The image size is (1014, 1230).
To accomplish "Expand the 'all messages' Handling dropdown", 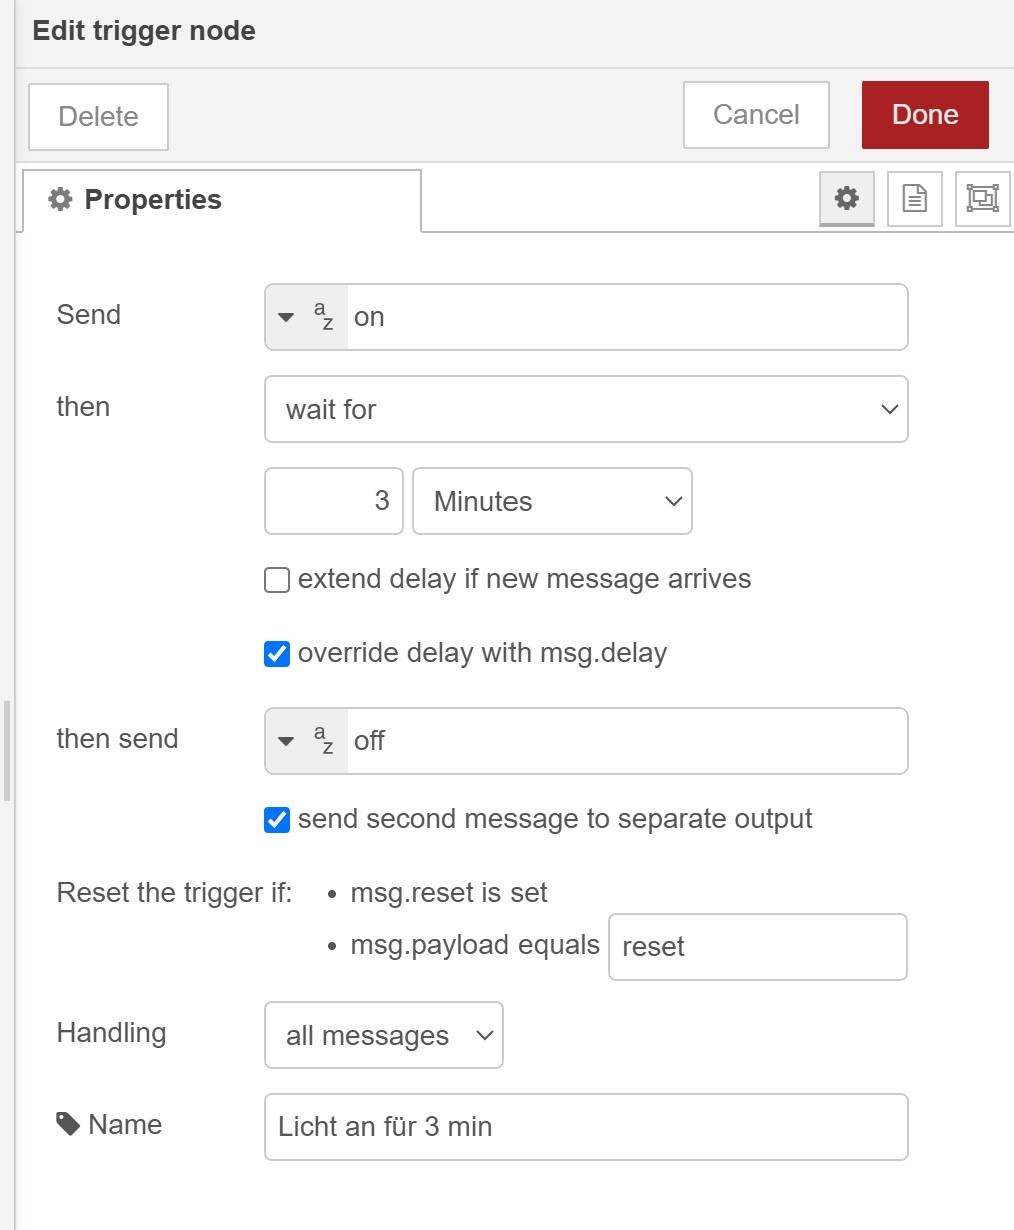I will 384,1035.
